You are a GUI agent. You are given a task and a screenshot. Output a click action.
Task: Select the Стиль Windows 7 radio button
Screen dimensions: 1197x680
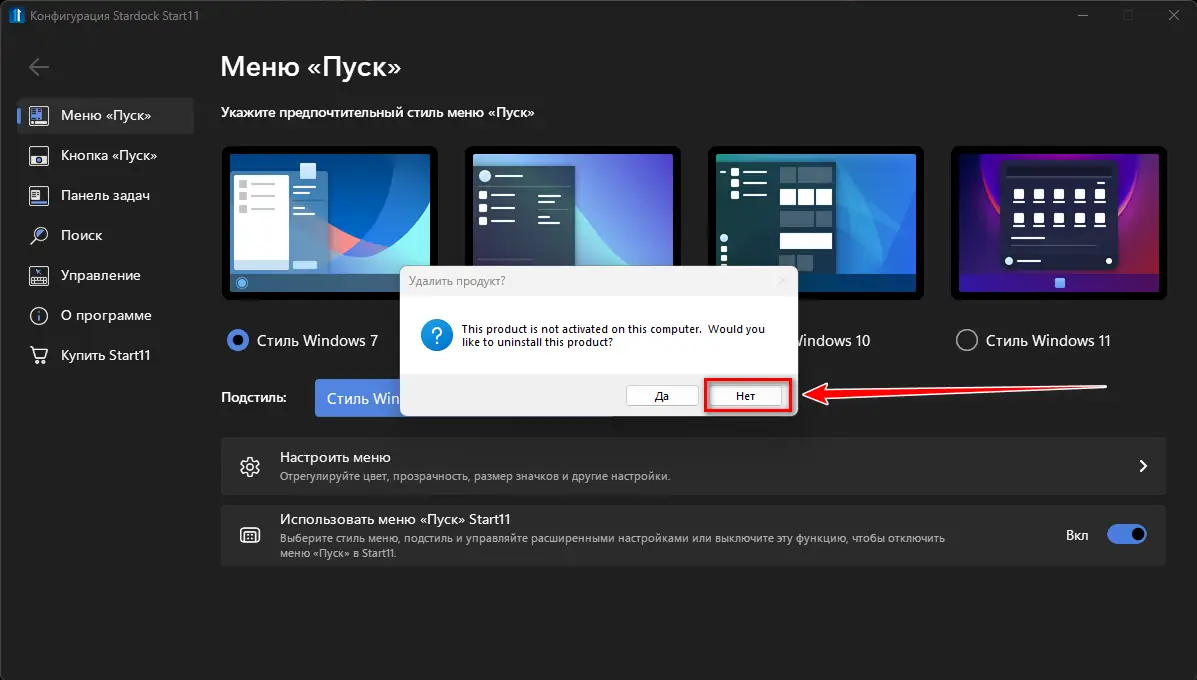[x=237, y=340]
